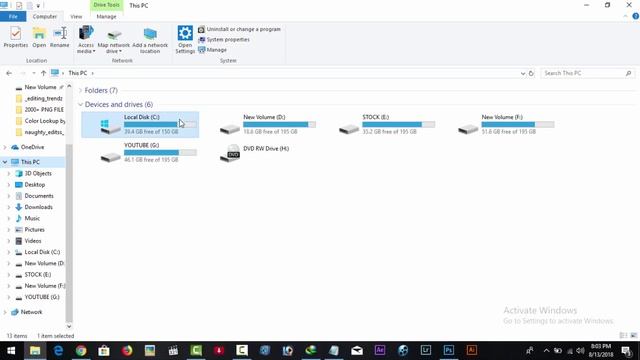Open the File menu tab
This screenshot has height=360, width=640.
(13, 16)
